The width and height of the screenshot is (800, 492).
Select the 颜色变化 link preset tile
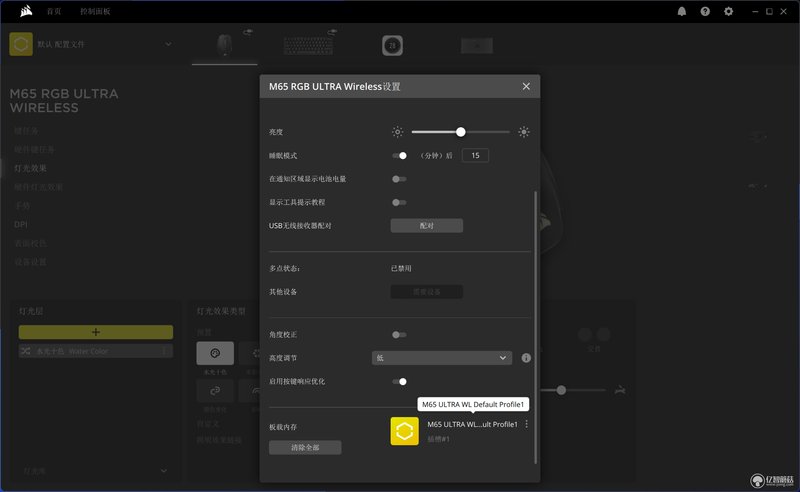(215, 391)
